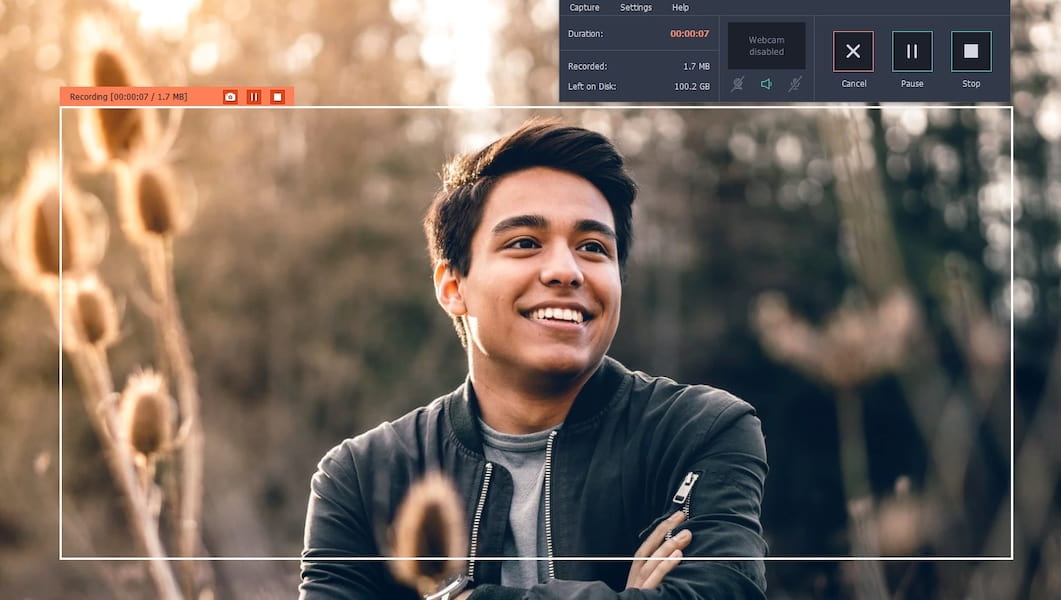Click the Left on Disk value 100.2 GB
This screenshot has width=1061, height=600.
click(x=690, y=86)
